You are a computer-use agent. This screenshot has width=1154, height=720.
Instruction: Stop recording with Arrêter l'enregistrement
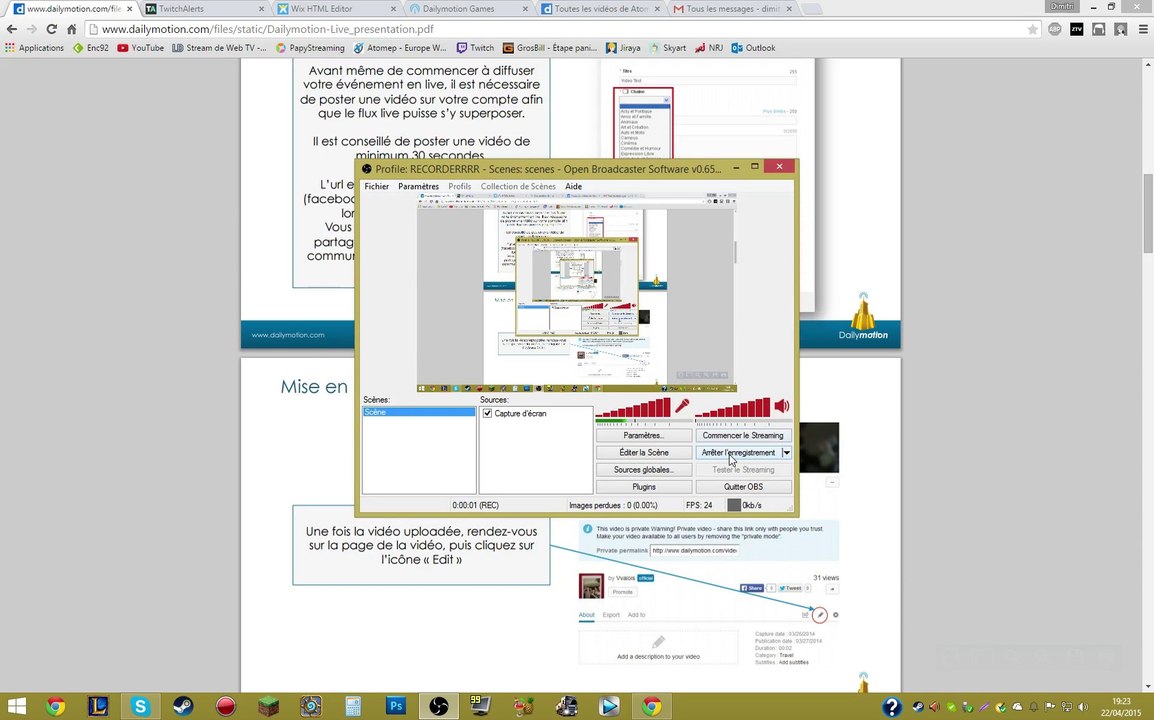738,453
